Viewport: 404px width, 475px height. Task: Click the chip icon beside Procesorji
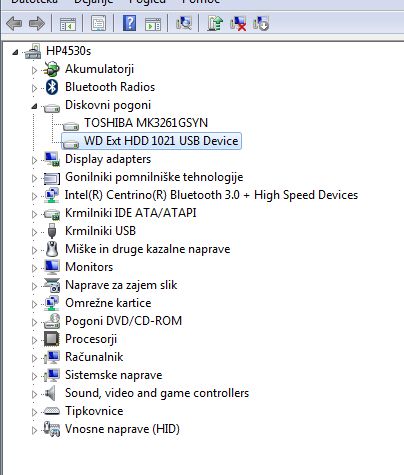(52, 339)
